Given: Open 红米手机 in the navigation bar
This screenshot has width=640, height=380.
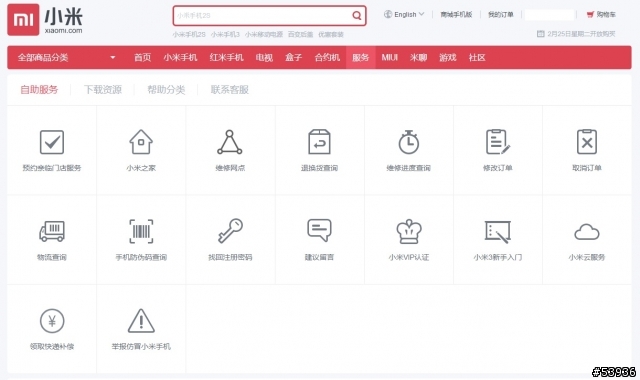Looking at the screenshot, I should [227, 58].
